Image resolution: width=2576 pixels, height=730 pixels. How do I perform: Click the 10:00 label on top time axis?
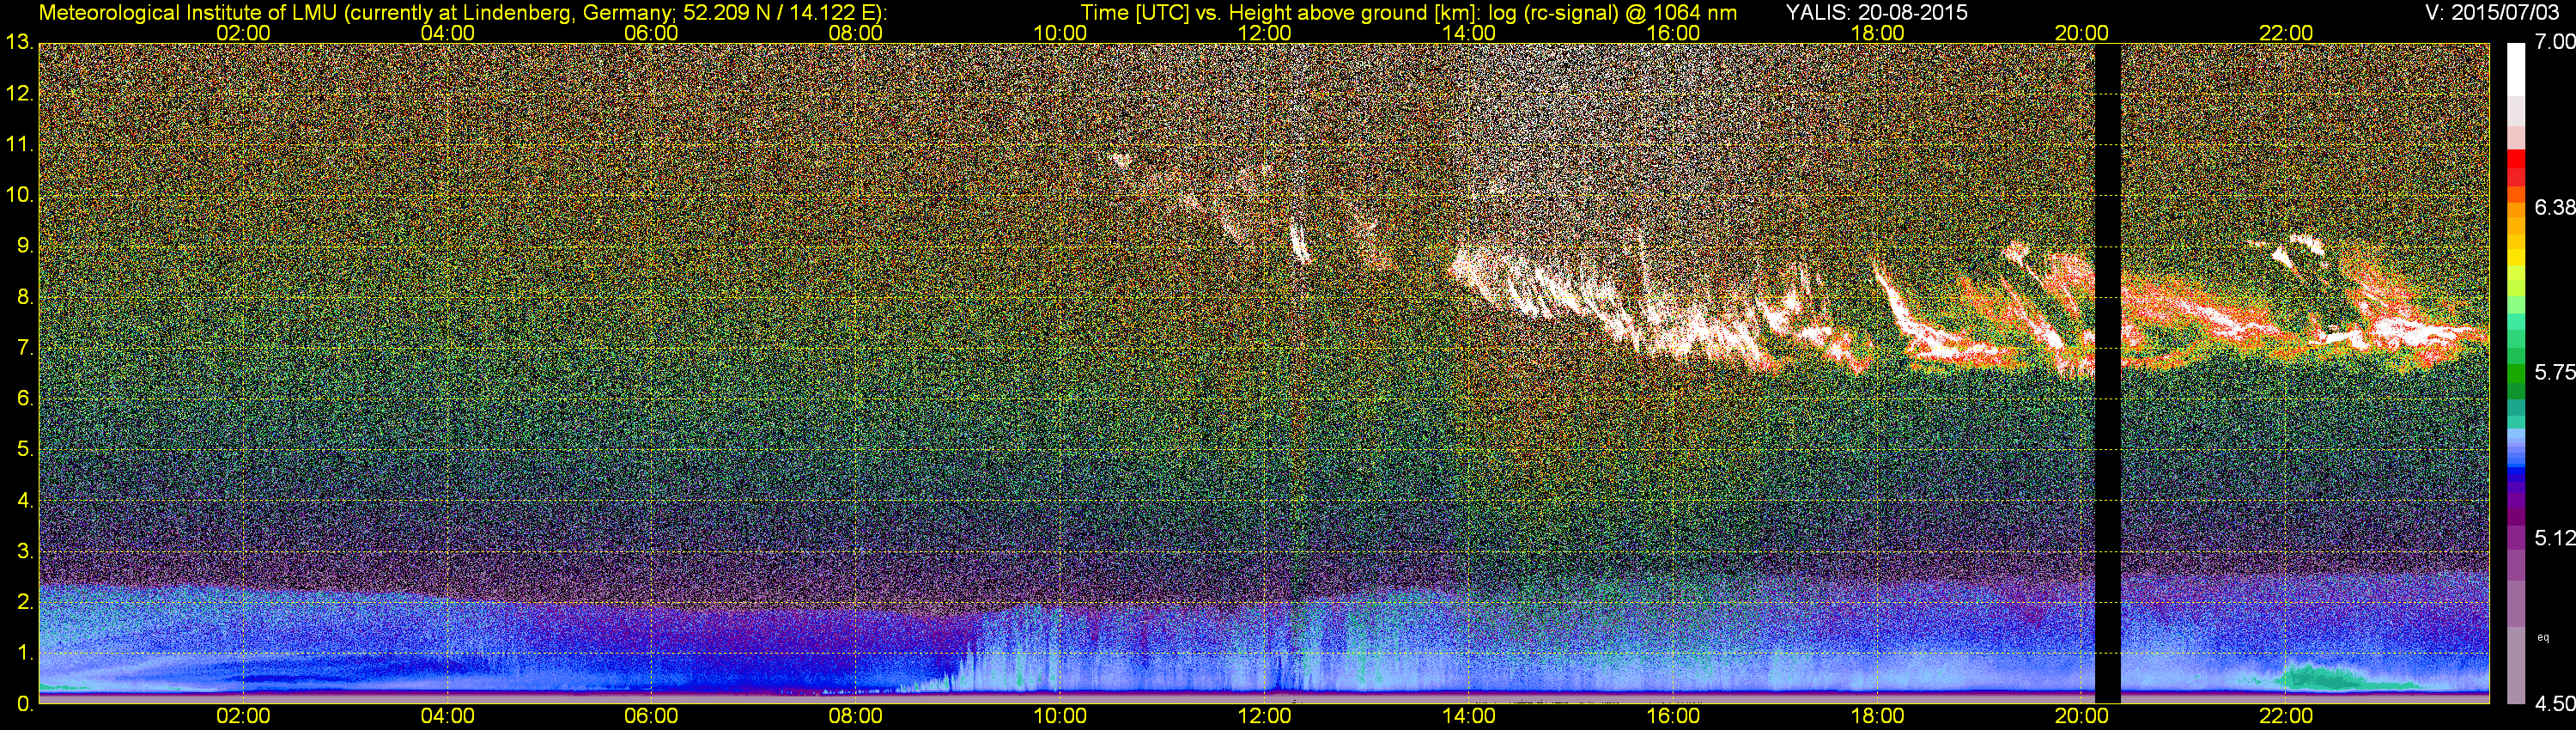(1060, 33)
